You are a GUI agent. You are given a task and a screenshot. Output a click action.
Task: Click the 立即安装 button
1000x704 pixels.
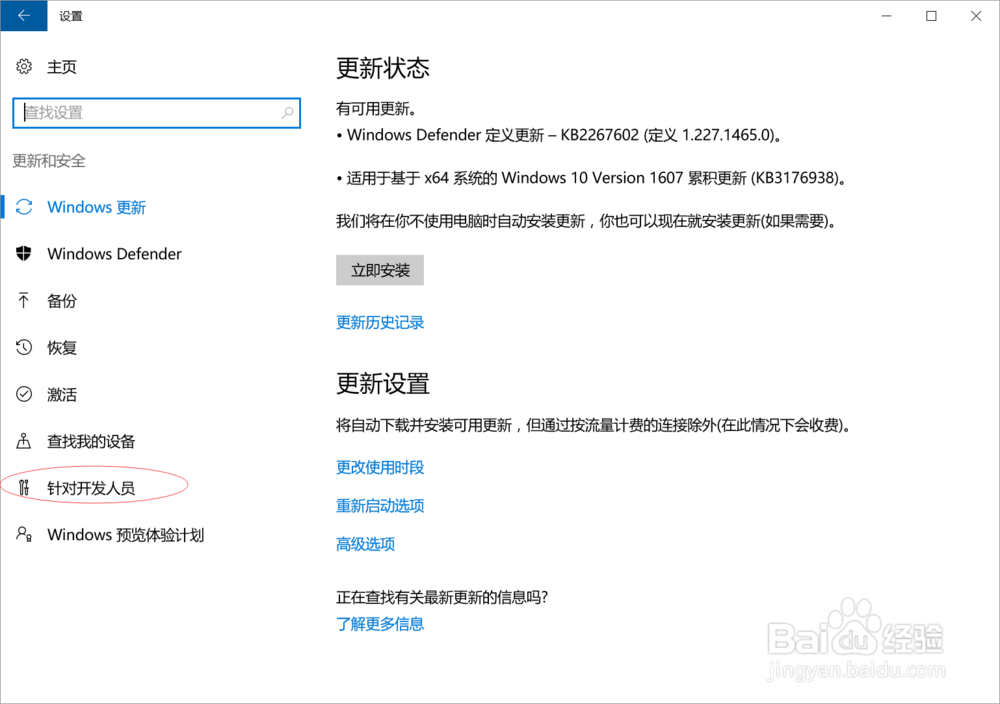click(380, 270)
